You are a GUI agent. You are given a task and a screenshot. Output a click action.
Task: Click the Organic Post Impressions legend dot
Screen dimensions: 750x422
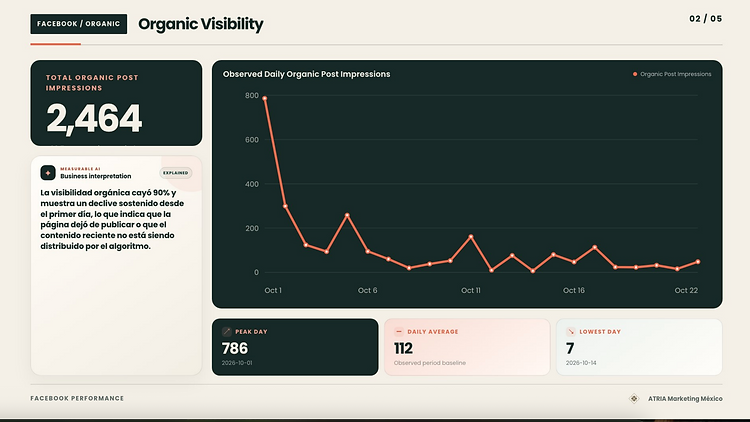[x=635, y=74]
